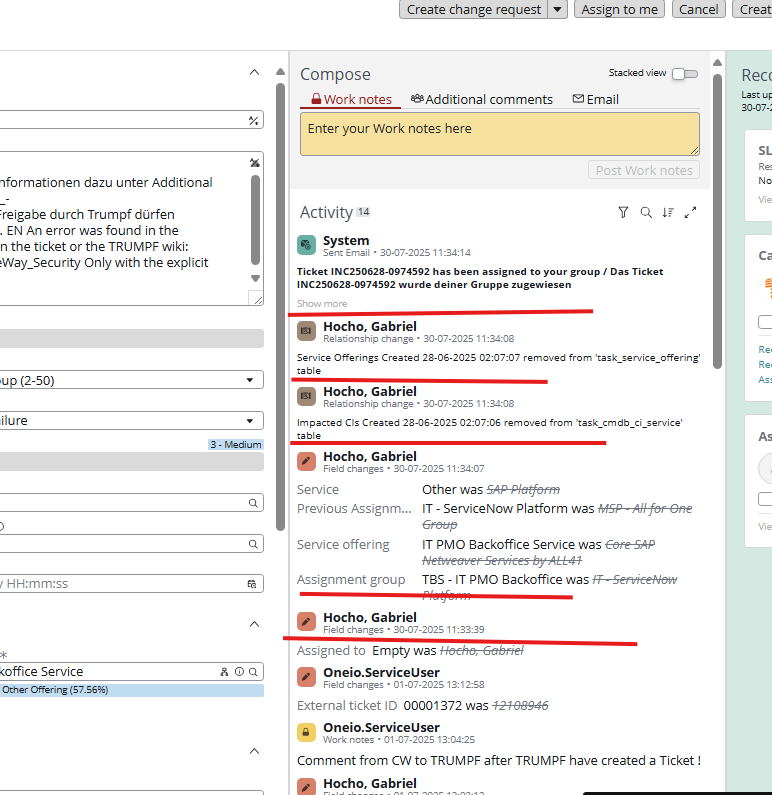Click field changes pencil icon at 11:34:07
Viewport: 772px width, 795px height.
tap(306, 461)
